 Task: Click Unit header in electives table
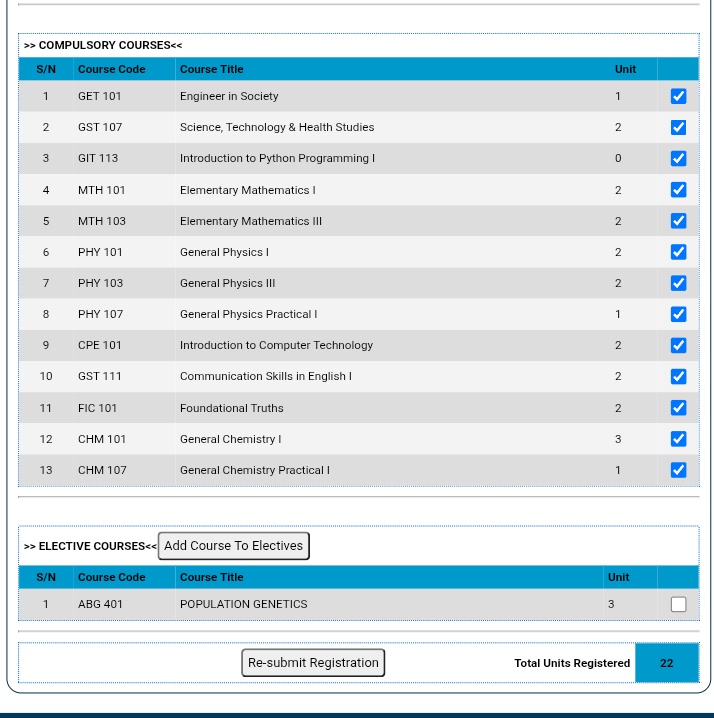[x=618, y=577]
